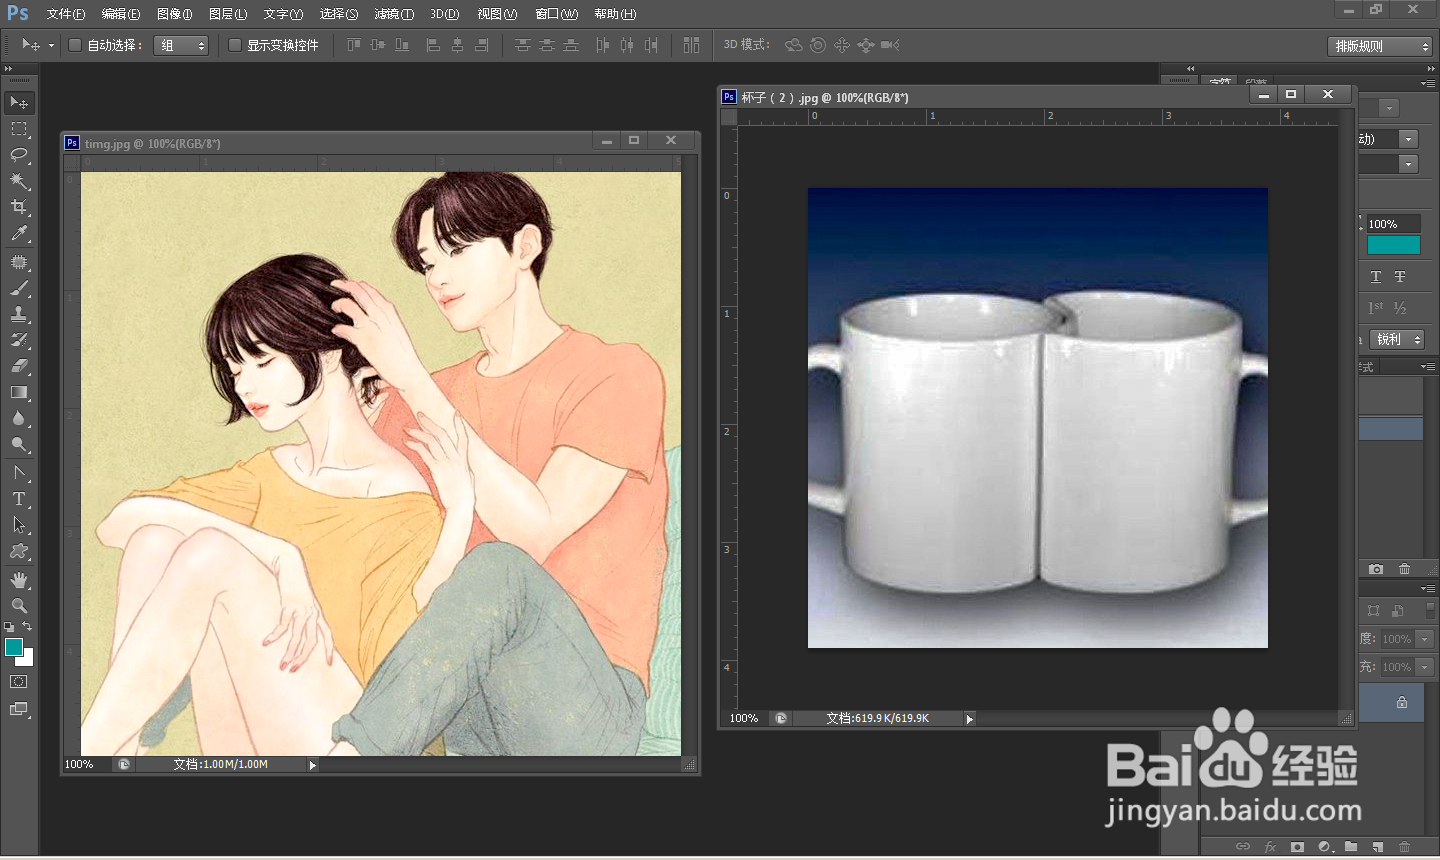Open the 窗口(W) menu
The image size is (1440, 860).
coord(557,14)
